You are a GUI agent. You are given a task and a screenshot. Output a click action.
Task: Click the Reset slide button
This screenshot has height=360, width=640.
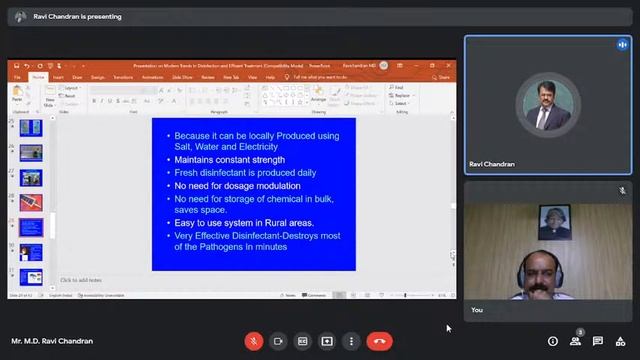68,96
